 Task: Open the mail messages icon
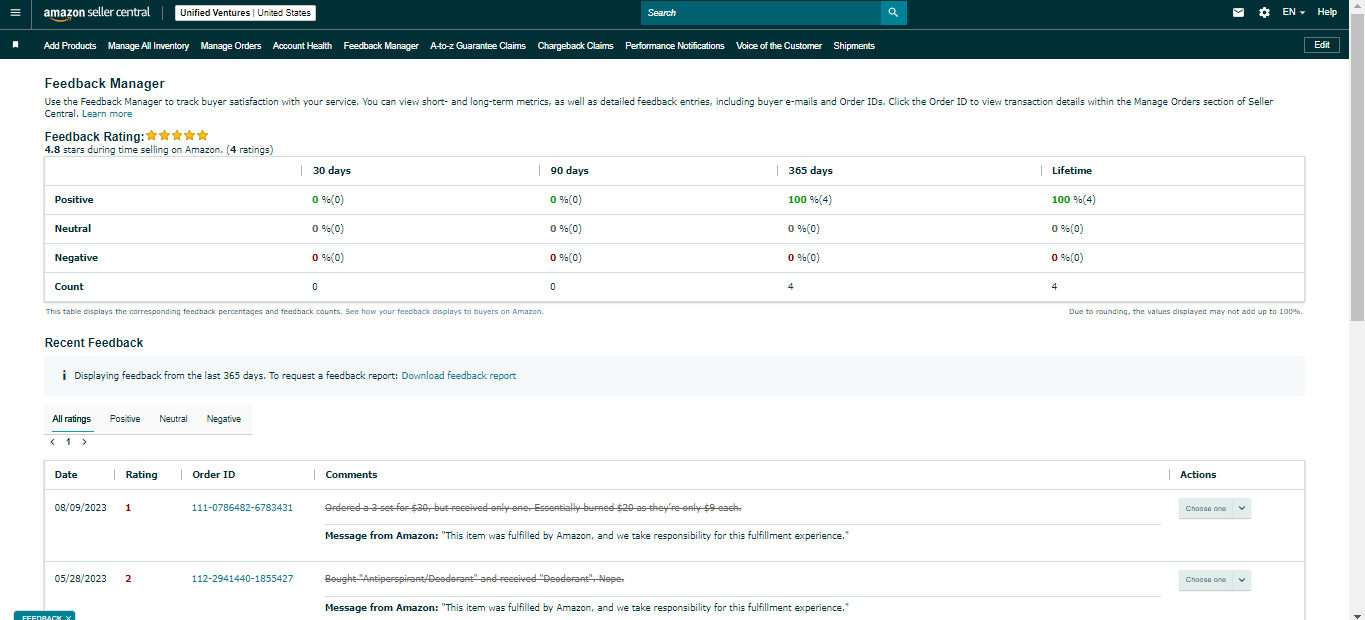[1239, 13]
